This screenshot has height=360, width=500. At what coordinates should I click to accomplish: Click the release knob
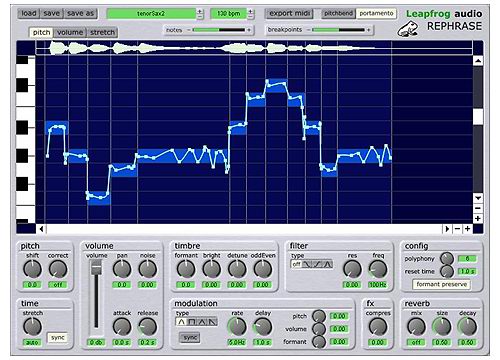(148, 327)
